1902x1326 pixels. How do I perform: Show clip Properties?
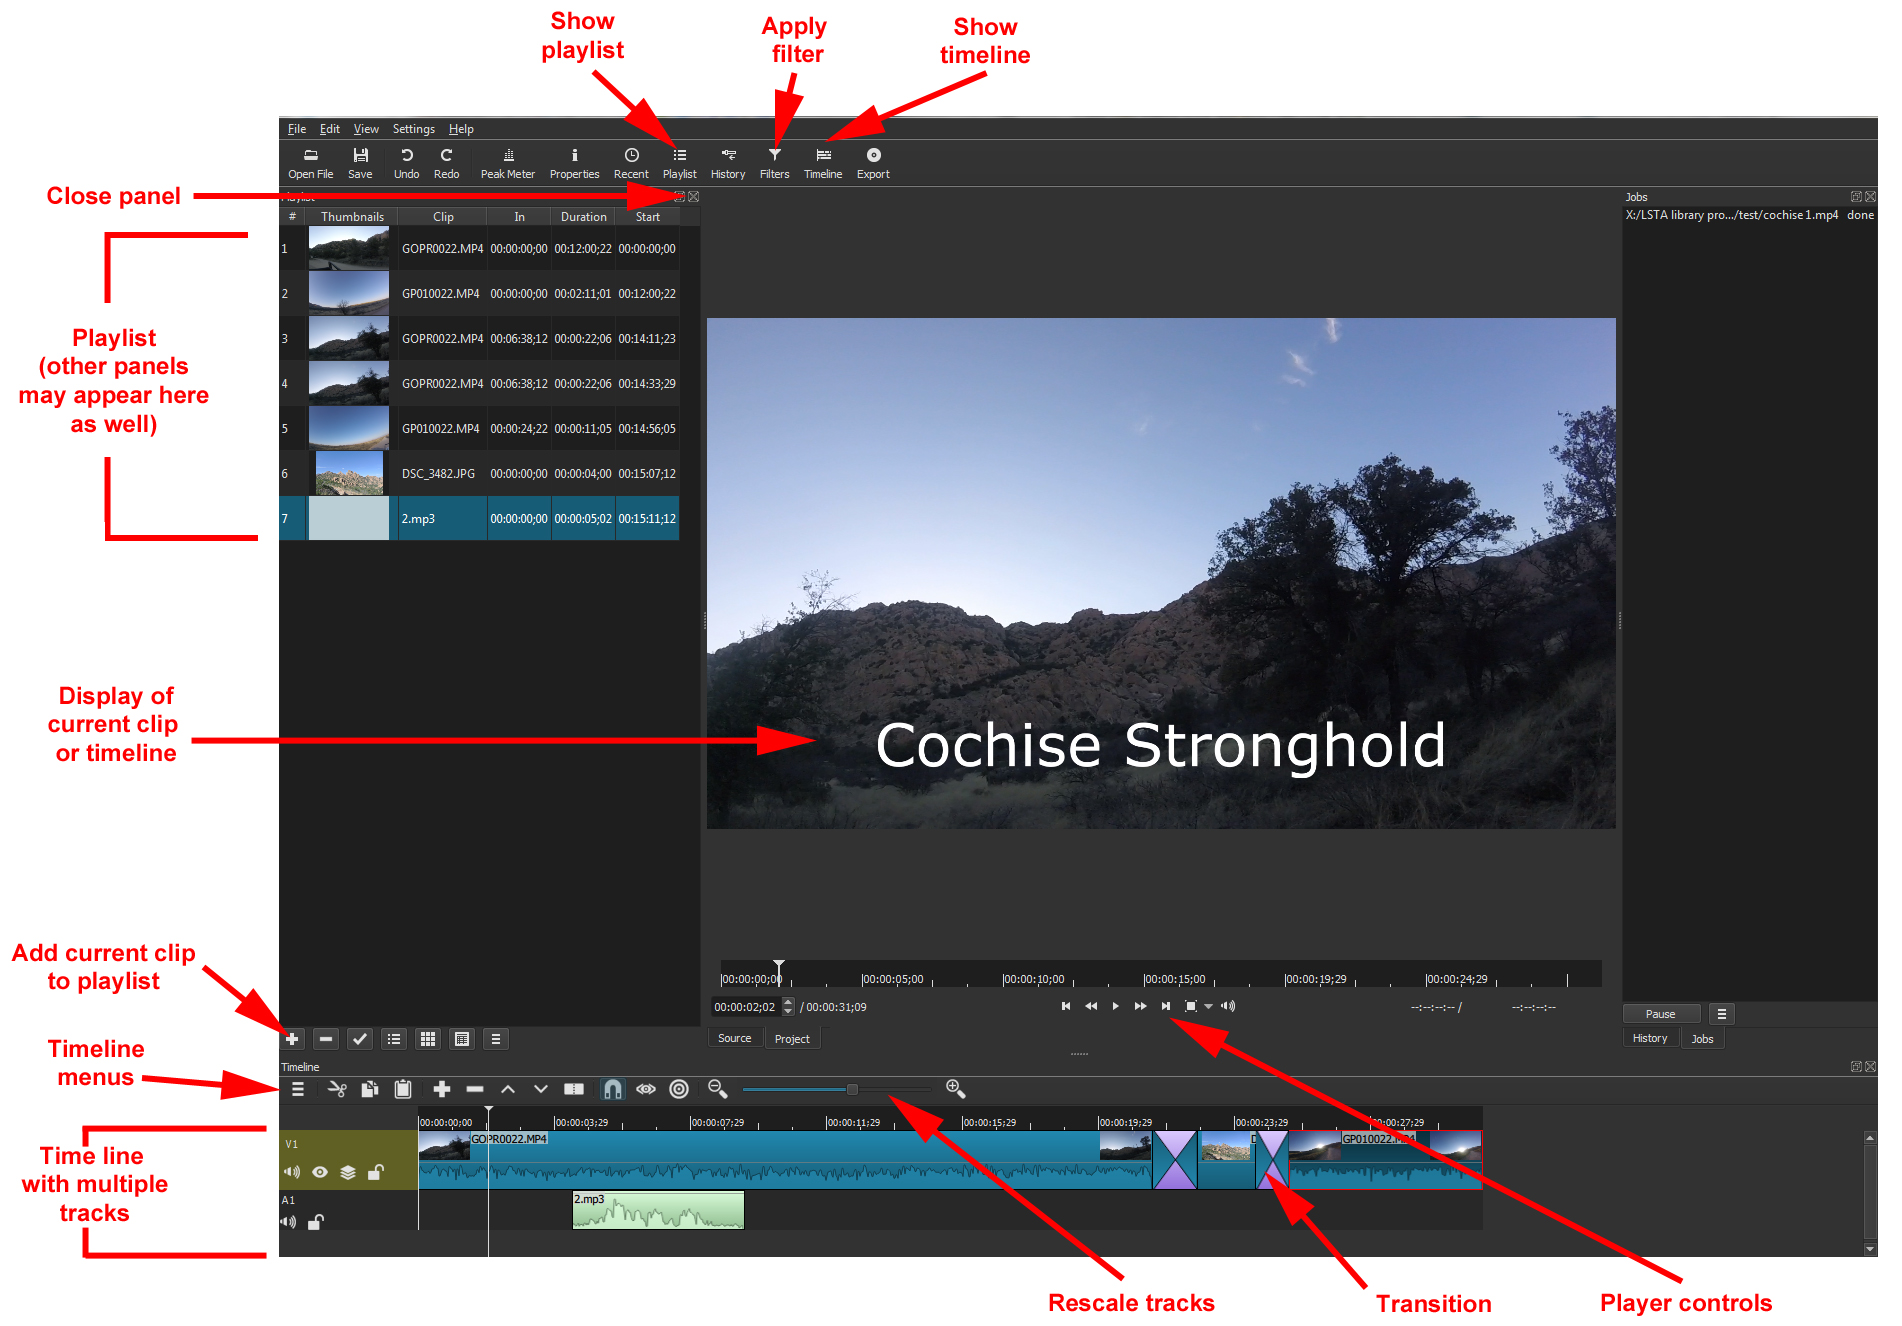tap(574, 162)
